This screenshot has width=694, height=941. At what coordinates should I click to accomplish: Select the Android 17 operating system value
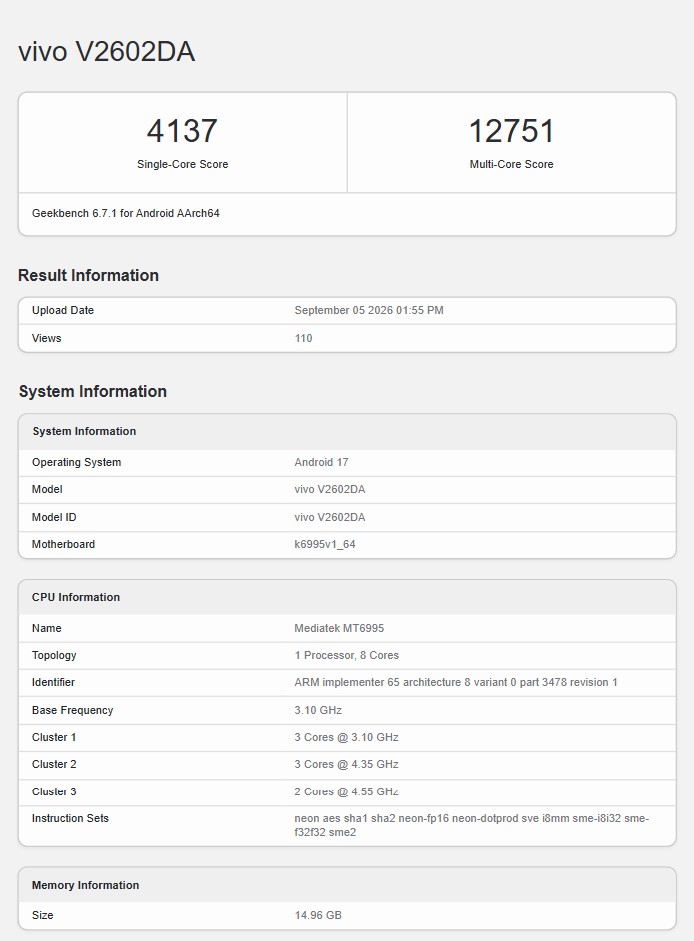click(x=321, y=462)
